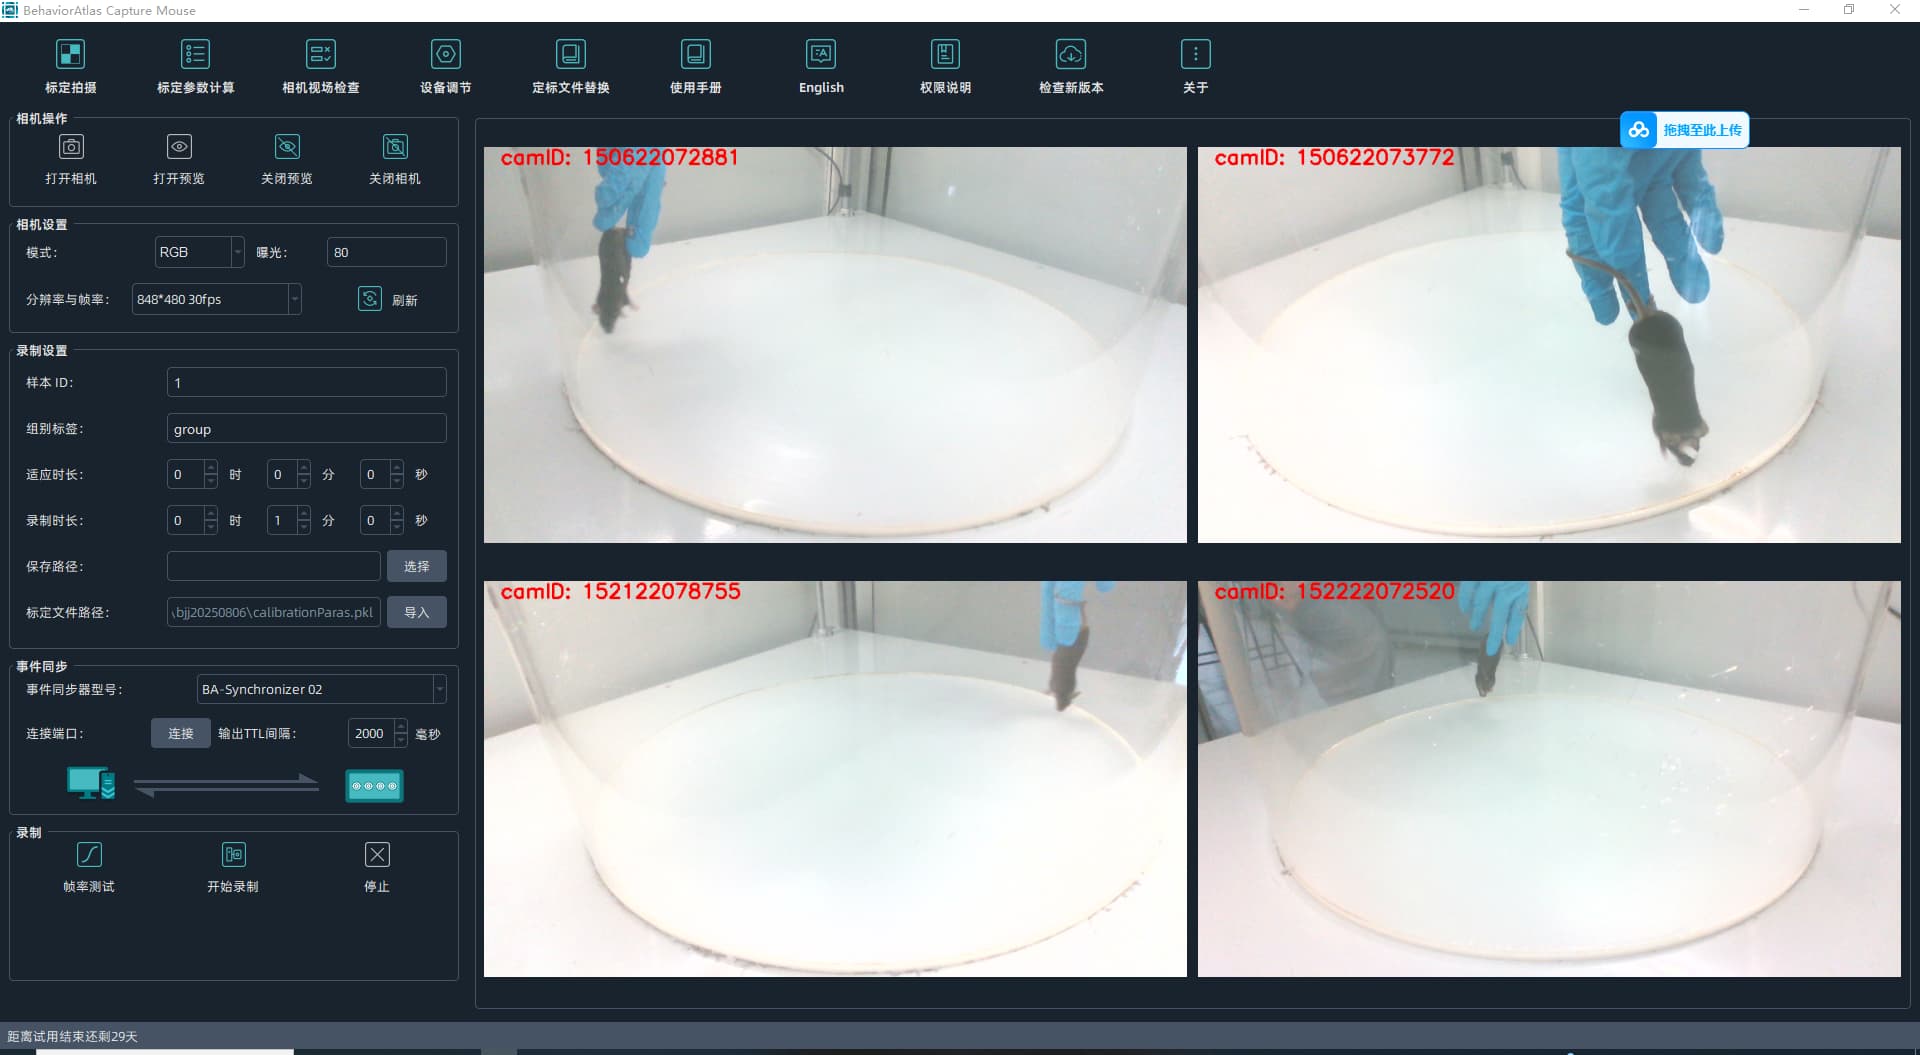Check for new version 检查新版本

point(1070,66)
